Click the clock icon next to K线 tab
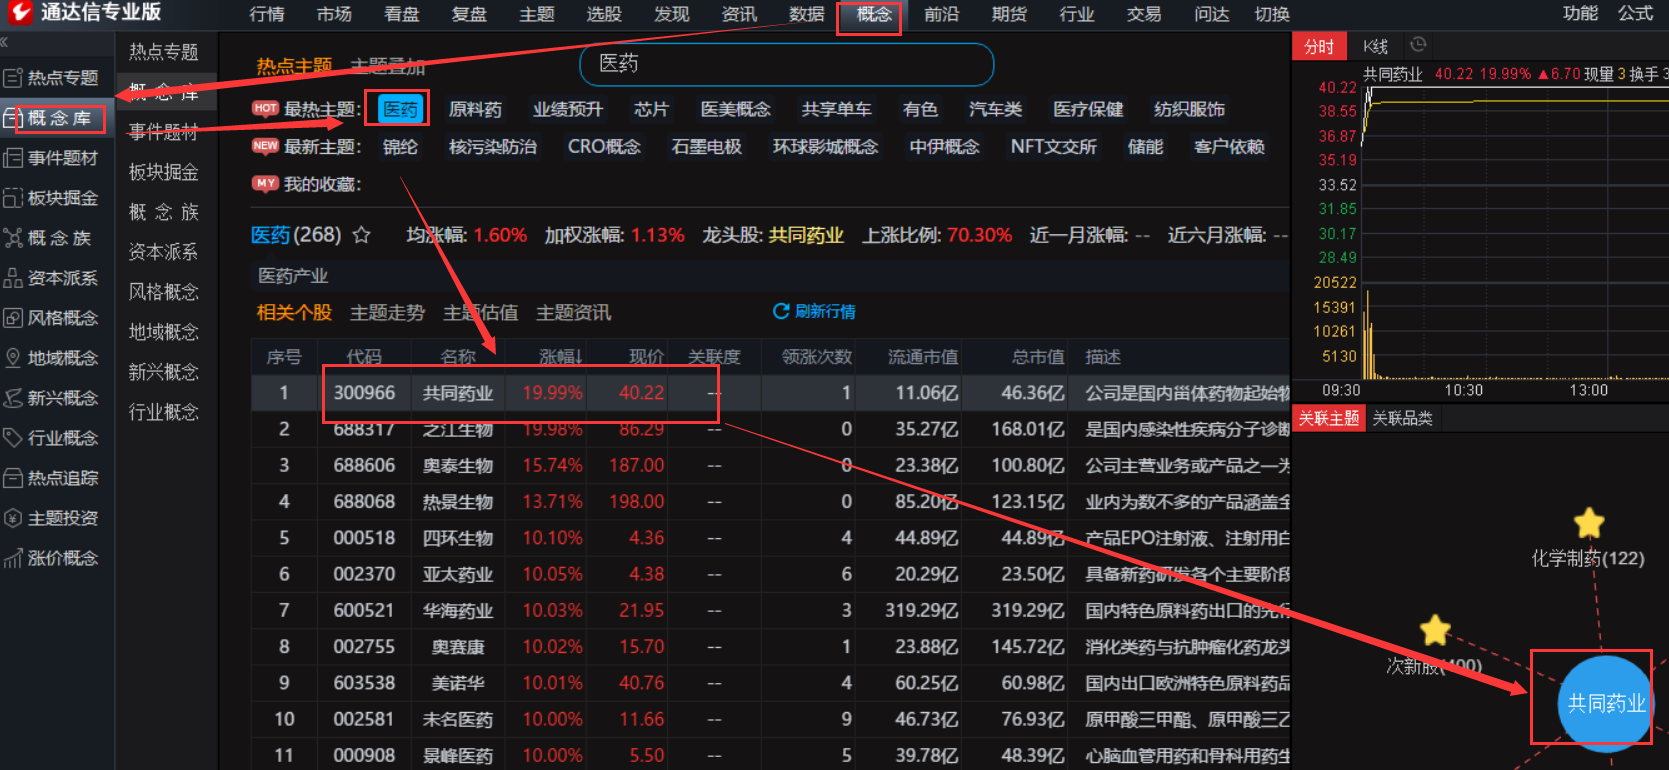1669x770 pixels. [1418, 45]
